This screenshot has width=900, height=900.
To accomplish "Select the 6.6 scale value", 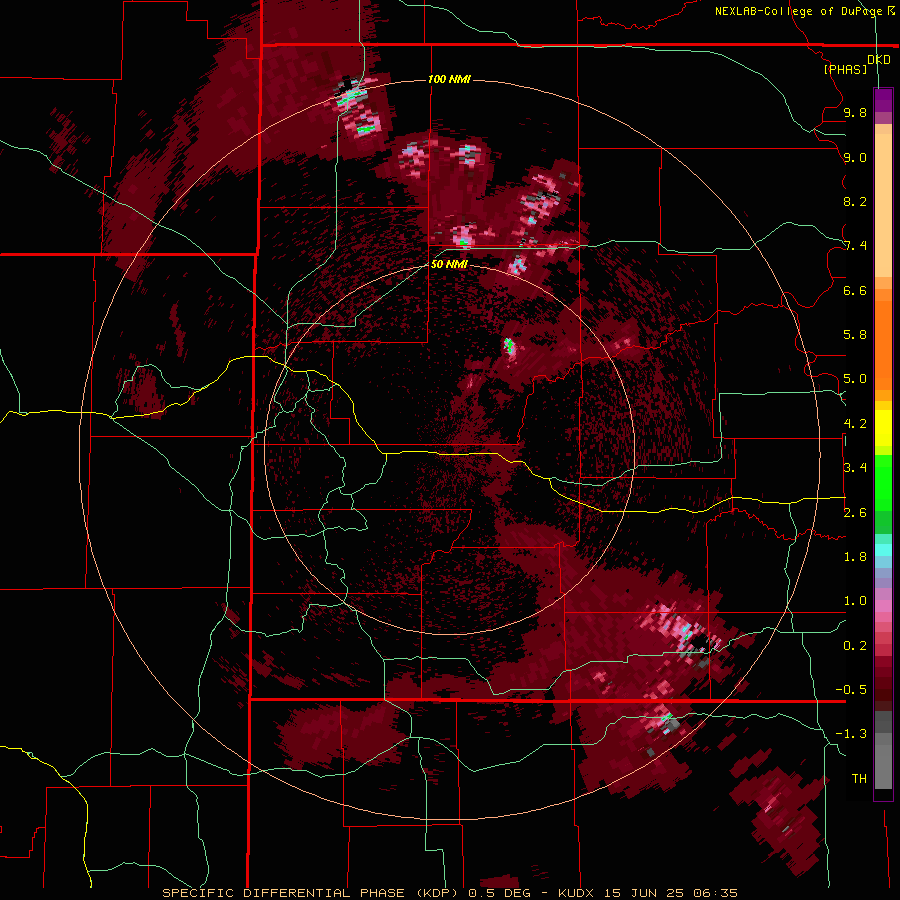I will [x=855, y=291].
